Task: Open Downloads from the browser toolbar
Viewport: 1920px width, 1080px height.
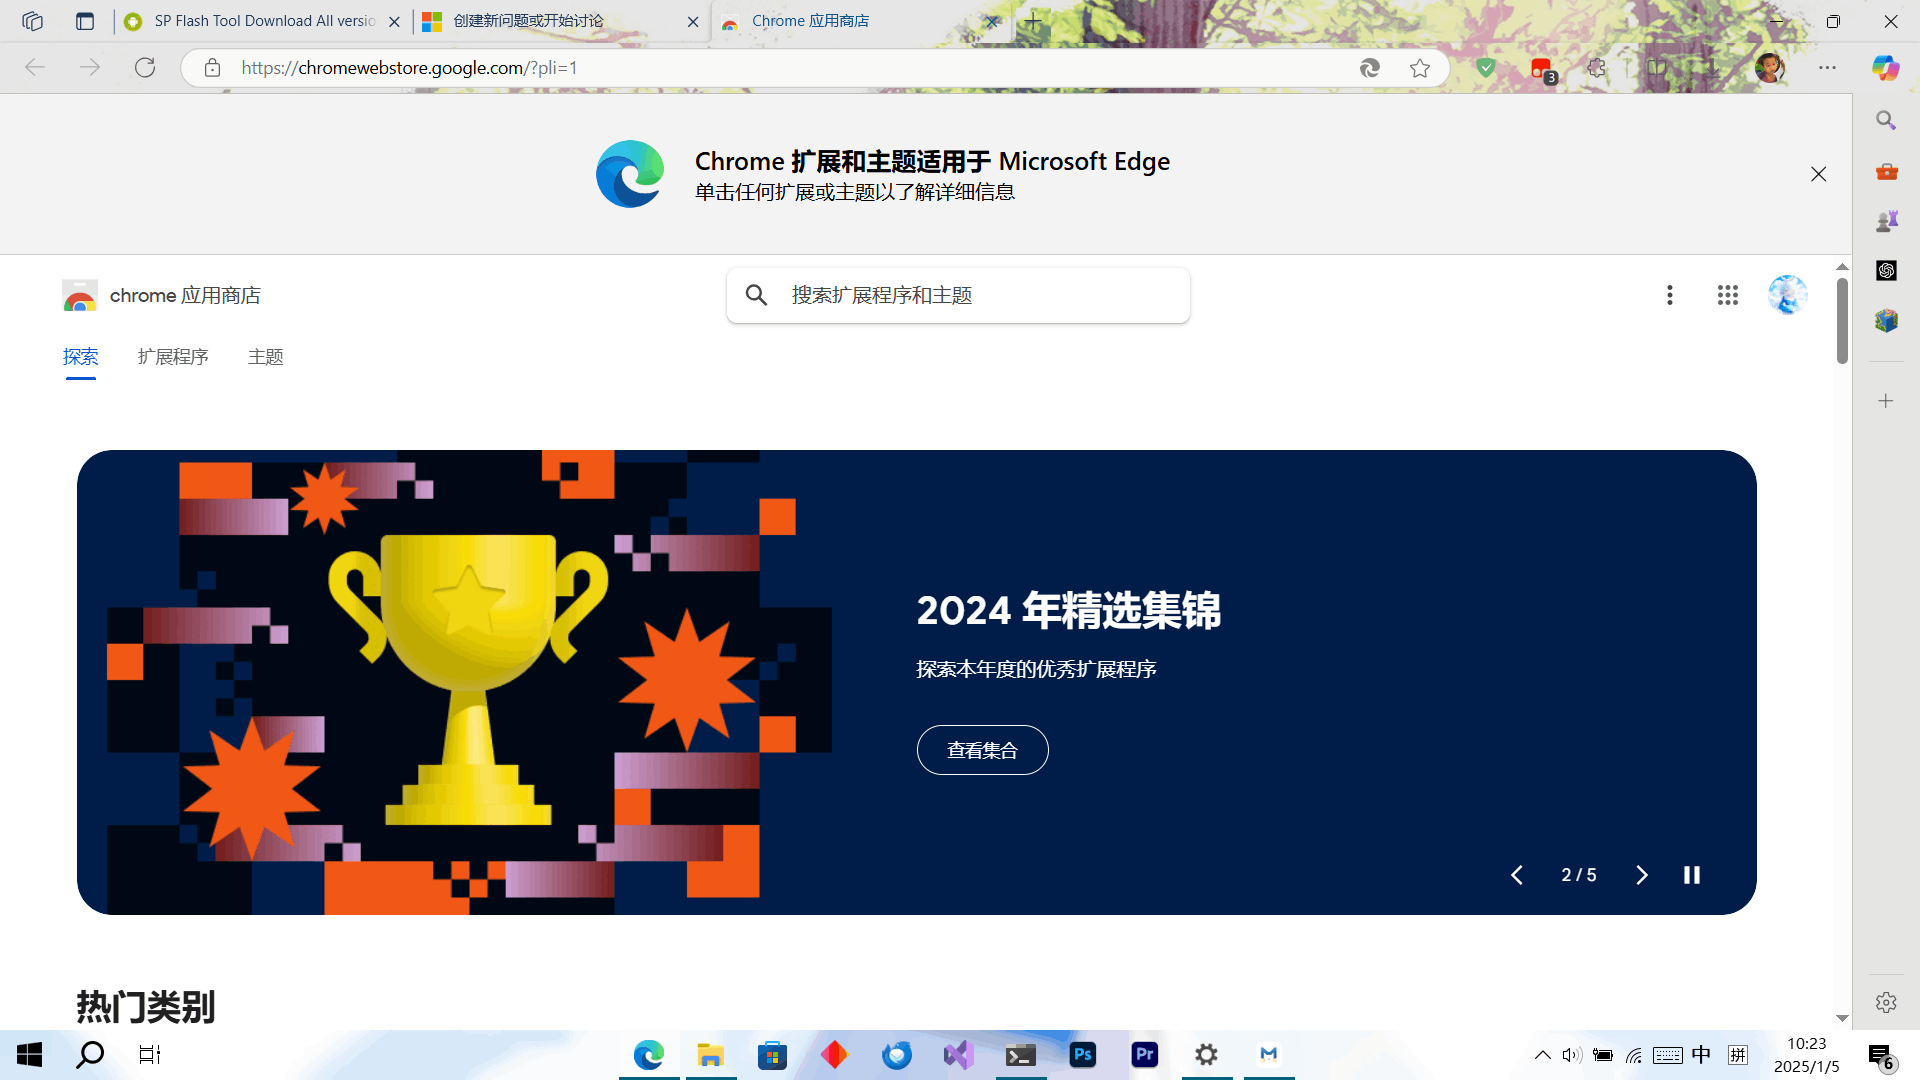Action: coord(1712,68)
